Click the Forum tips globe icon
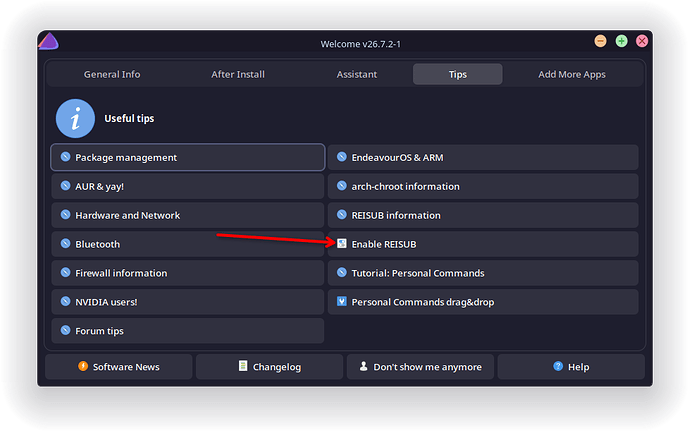 pyautogui.click(x=66, y=330)
